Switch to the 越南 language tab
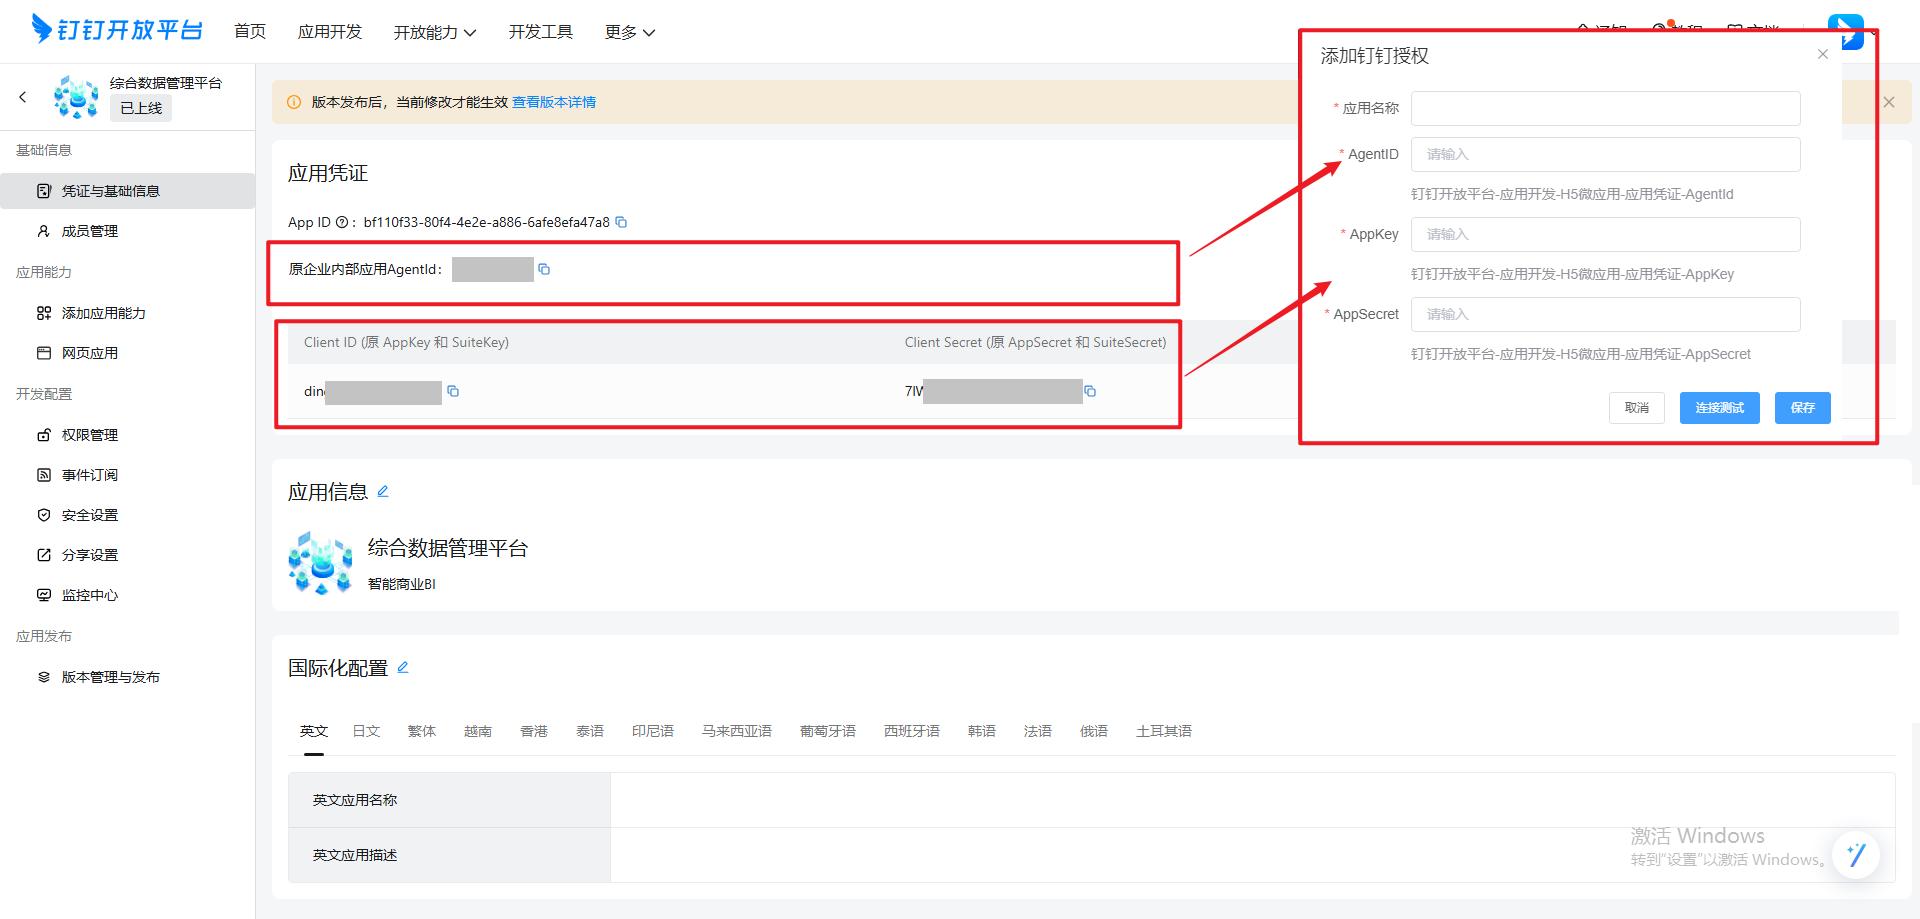This screenshot has height=919, width=1920. 478,731
